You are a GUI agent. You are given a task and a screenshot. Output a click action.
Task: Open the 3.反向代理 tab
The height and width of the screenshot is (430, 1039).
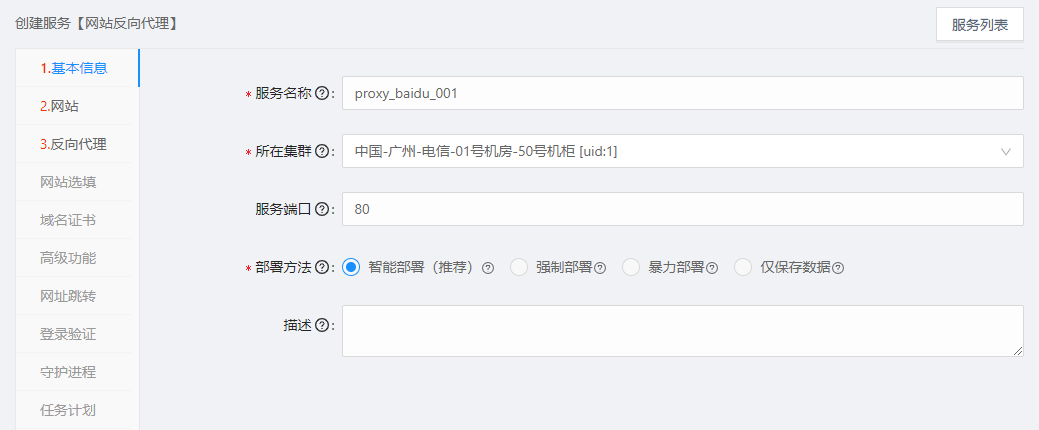pos(73,144)
